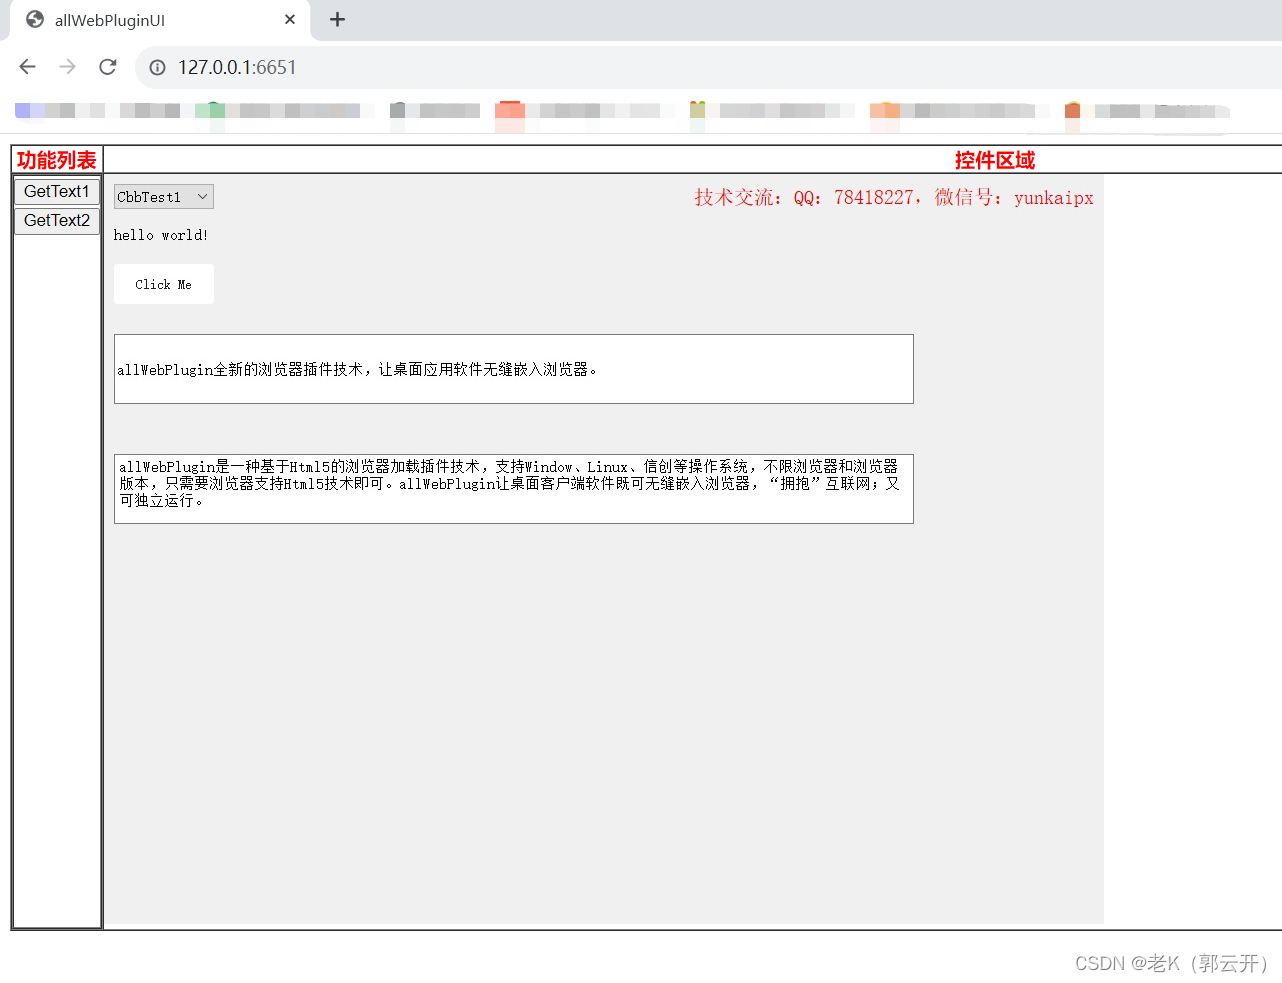1282x983 pixels.
Task: Click the 控件区域 header text
Action: (995, 160)
